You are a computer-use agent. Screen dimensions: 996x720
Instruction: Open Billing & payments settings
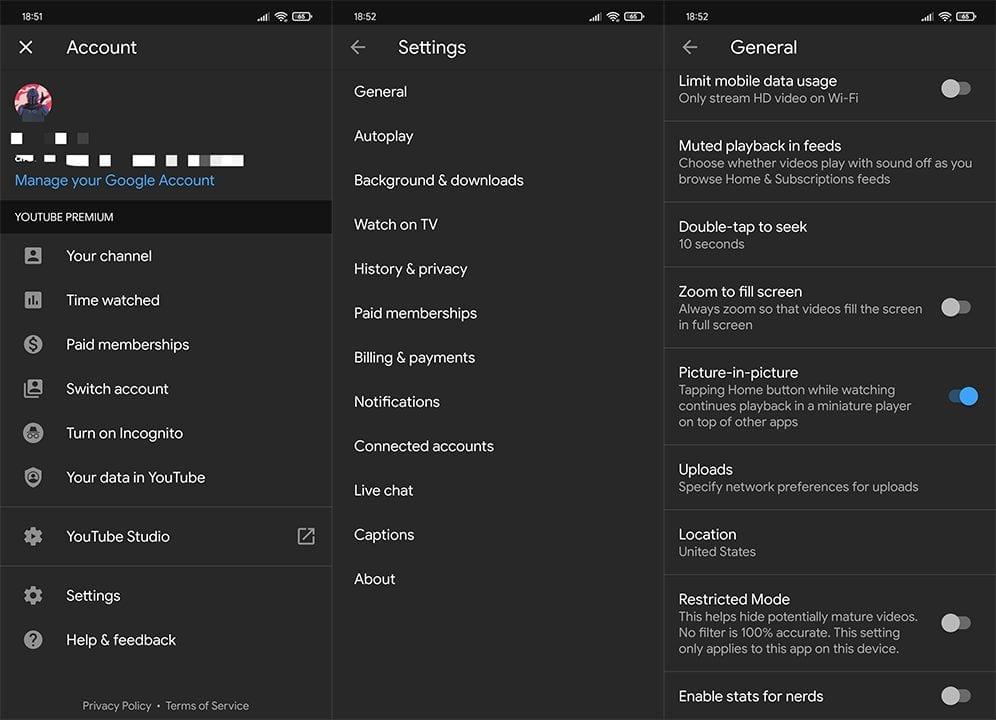498,358
